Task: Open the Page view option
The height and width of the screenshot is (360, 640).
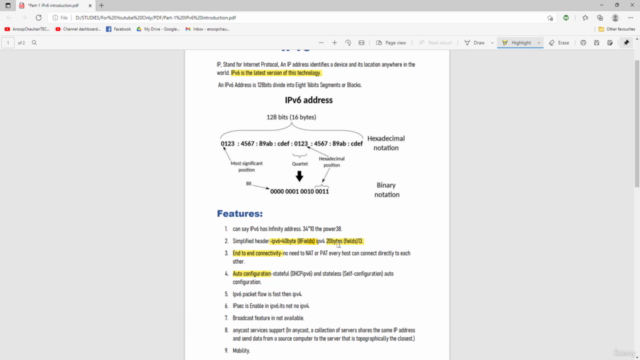Action: [391, 43]
